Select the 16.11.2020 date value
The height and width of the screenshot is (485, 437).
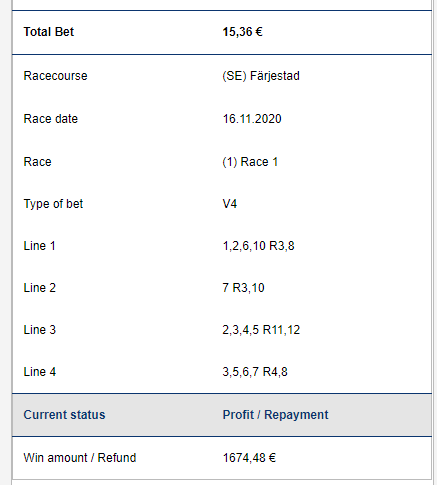[x=252, y=119]
